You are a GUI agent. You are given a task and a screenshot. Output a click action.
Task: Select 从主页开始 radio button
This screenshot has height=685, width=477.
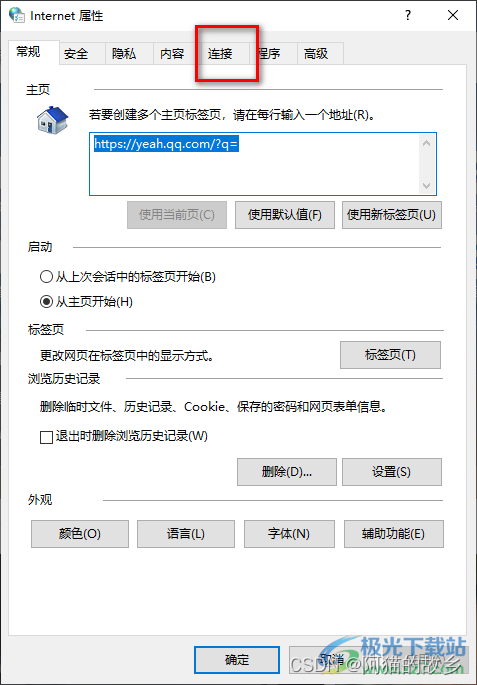(x=46, y=301)
